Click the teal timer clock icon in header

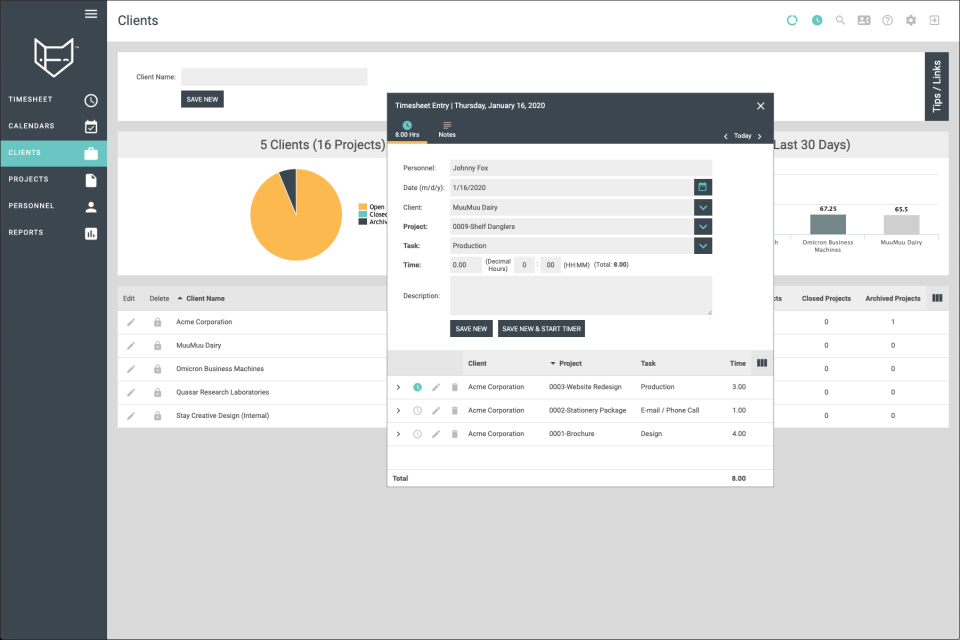click(x=817, y=20)
